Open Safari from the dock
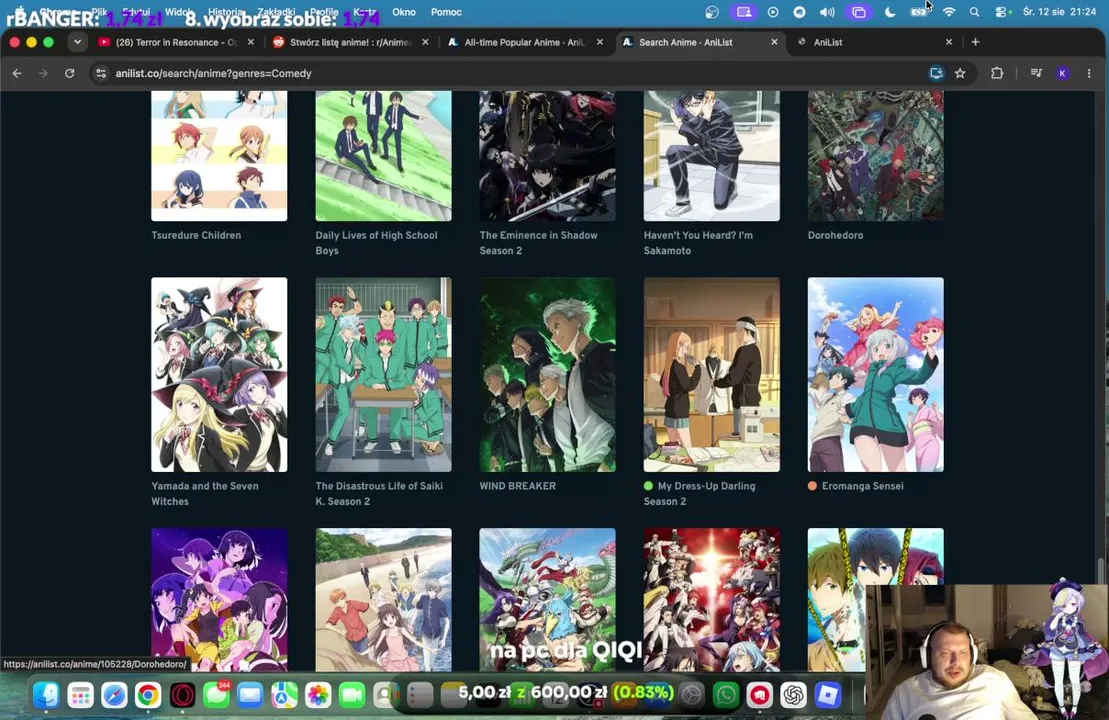Image resolution: width=1109 pixels, height=720 pixels. click(114, 695)
